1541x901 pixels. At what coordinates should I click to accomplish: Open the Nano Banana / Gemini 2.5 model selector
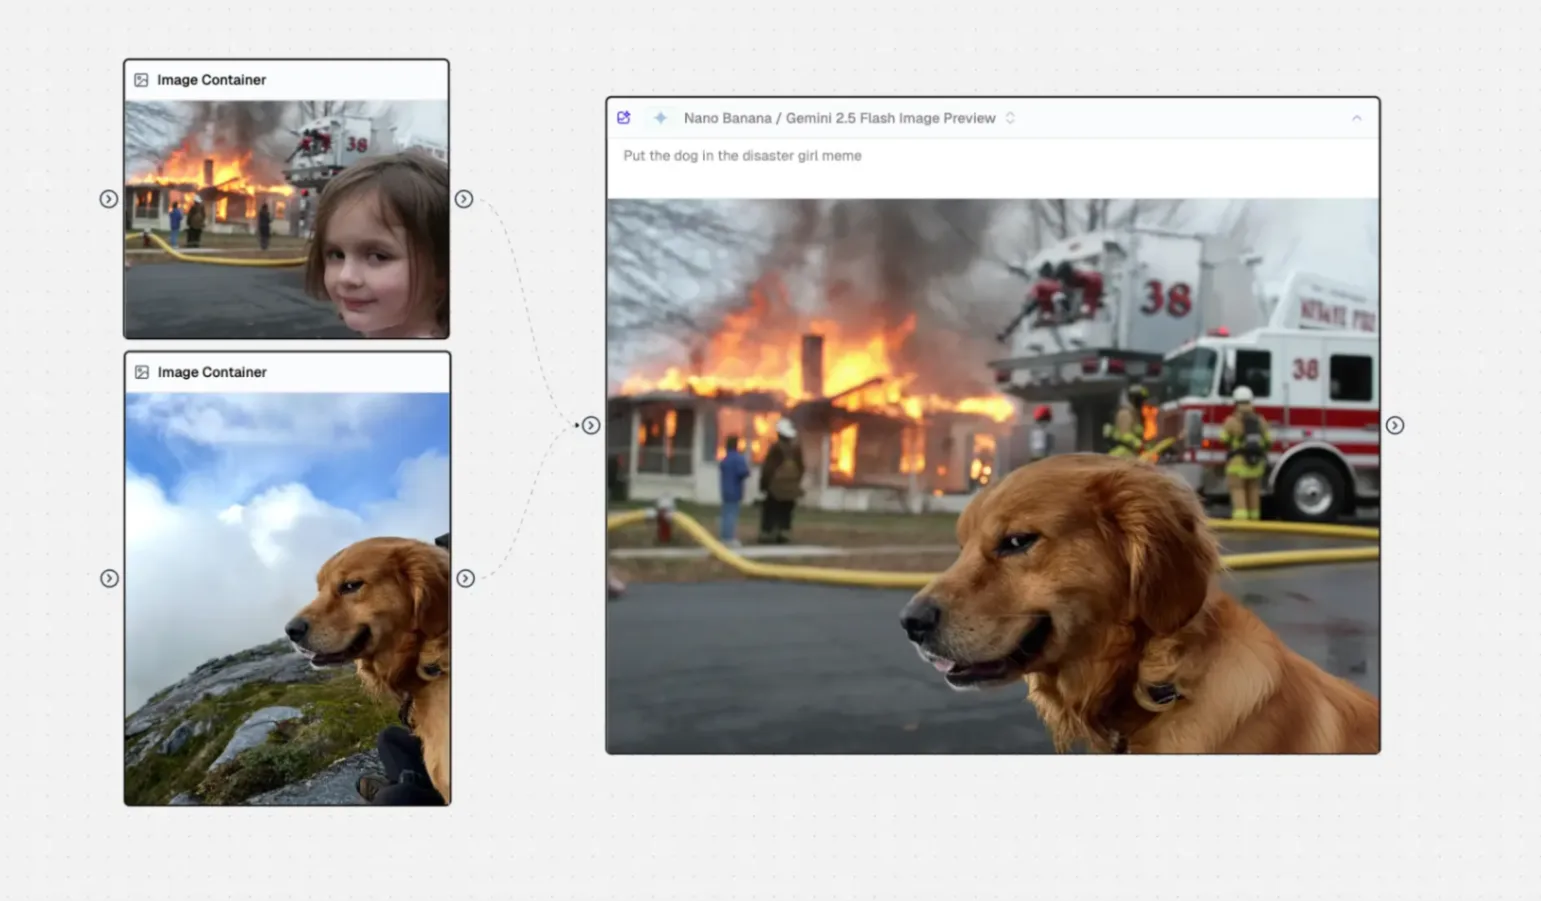click(839, 118)
